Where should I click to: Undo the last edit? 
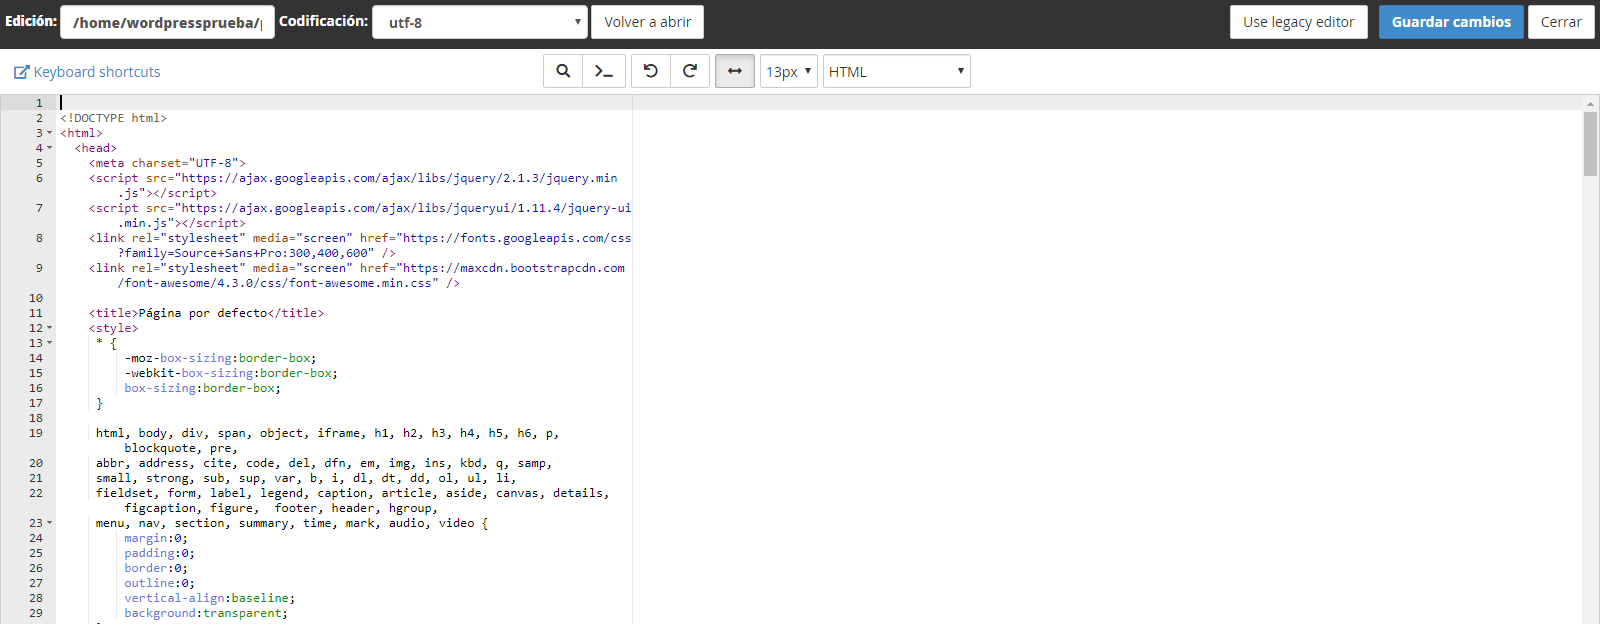point(651,71)
